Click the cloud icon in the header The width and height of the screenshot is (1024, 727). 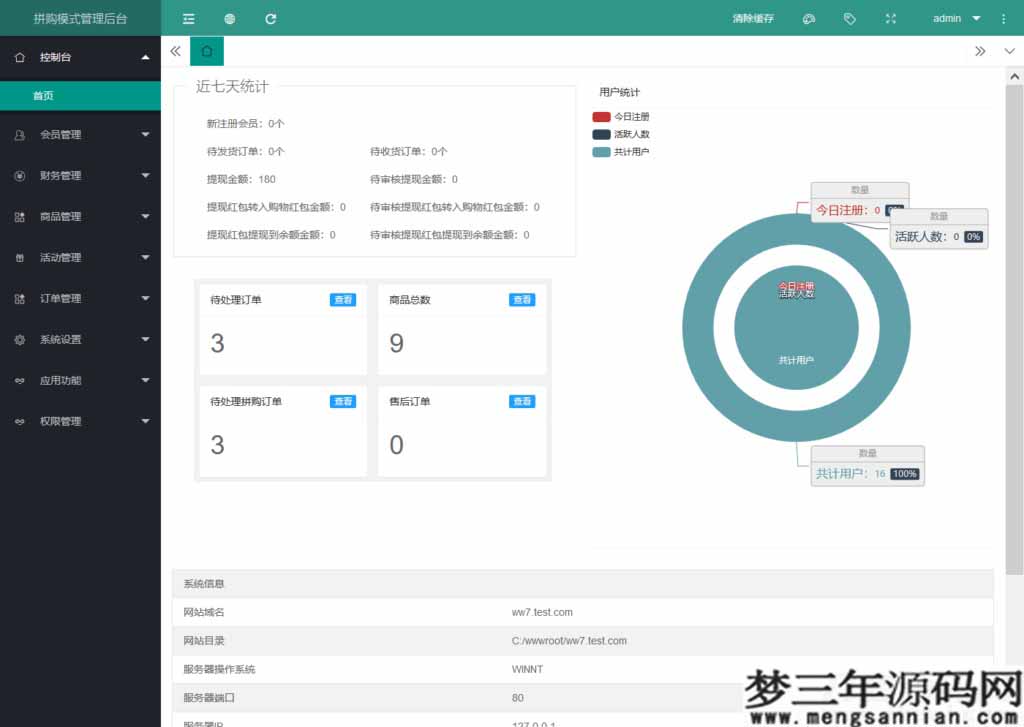809,17
